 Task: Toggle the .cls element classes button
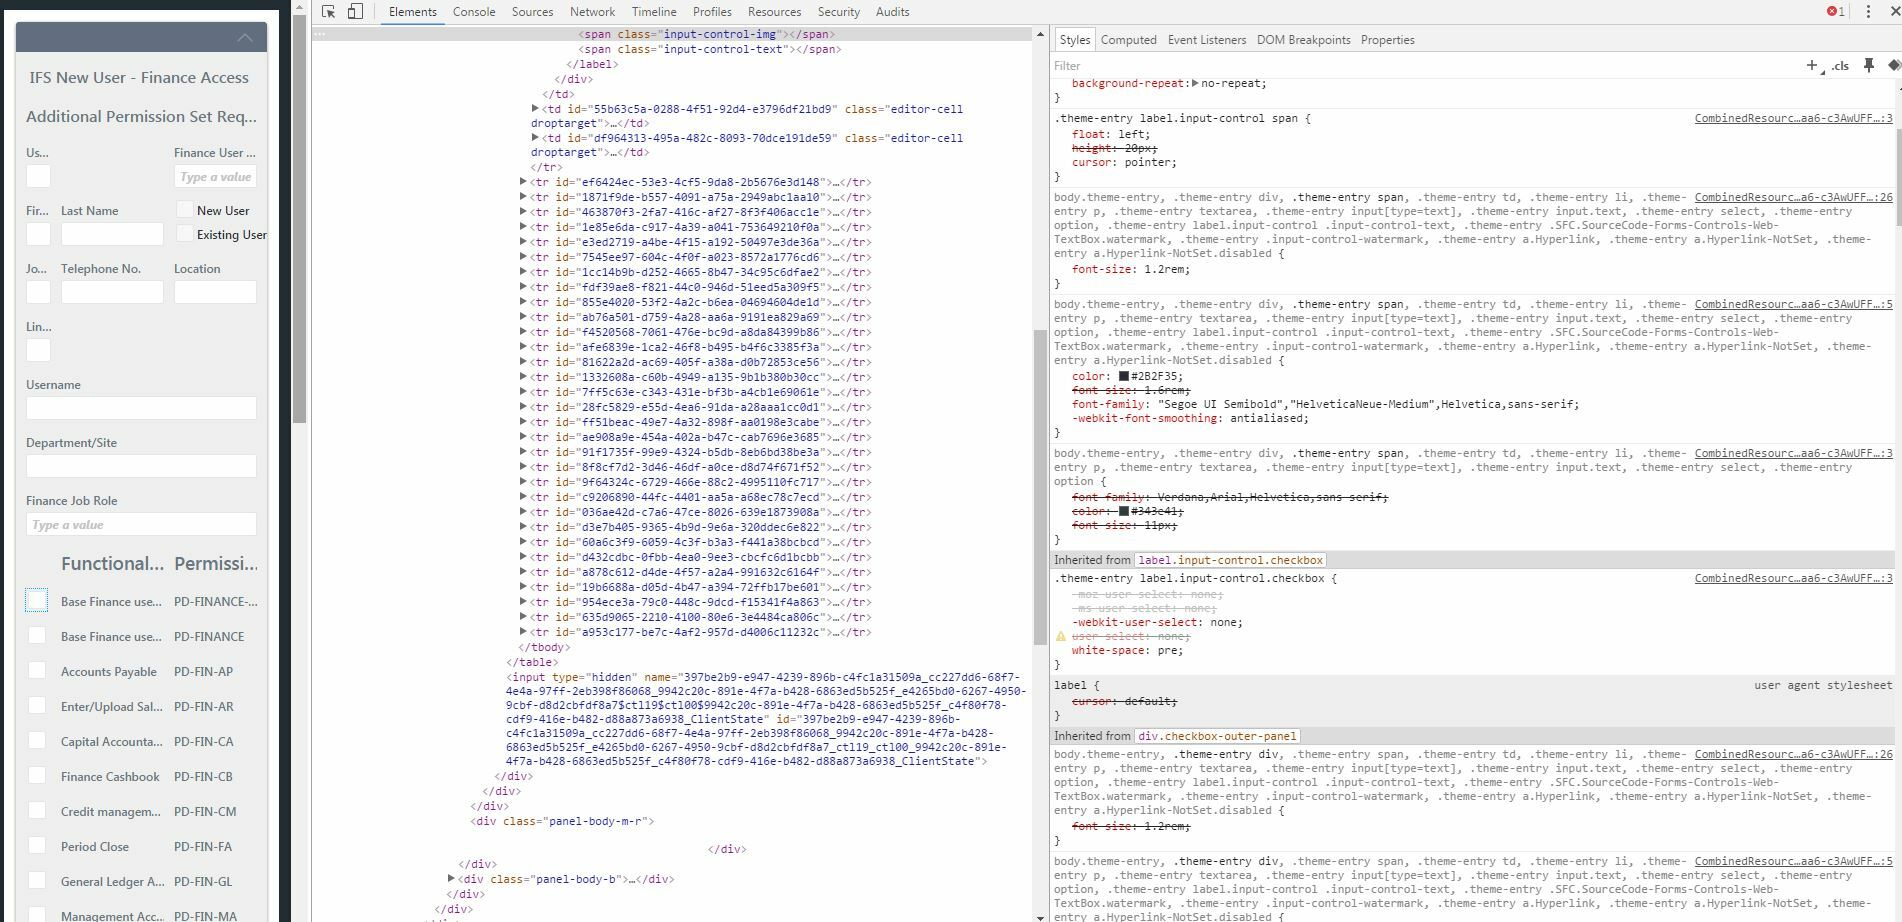coord(1840,66)
